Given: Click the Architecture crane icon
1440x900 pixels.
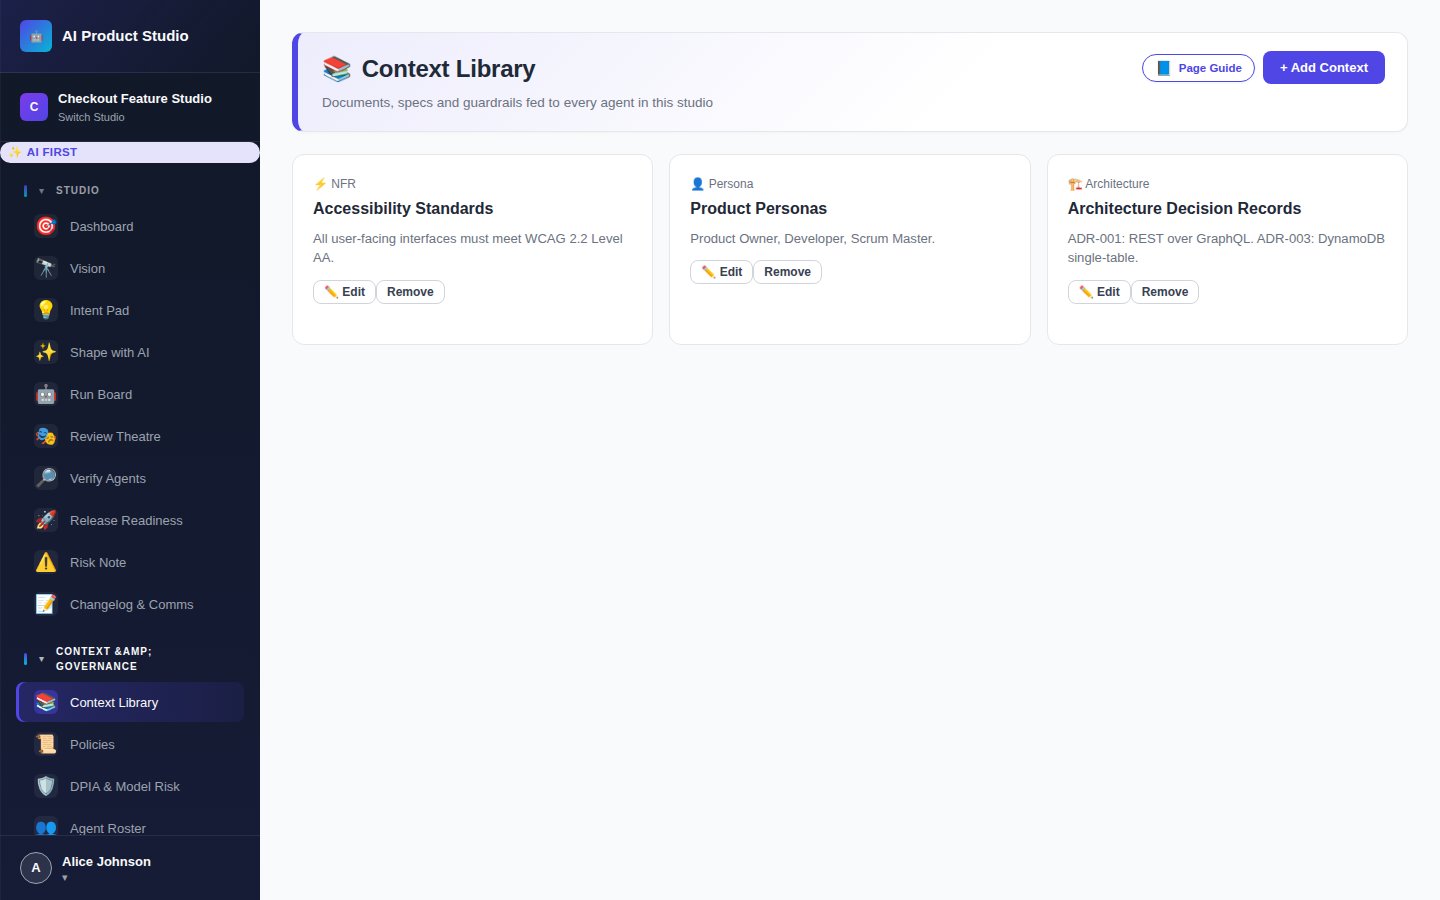Looking at the screenshot, I should [x=1075, y=184].
